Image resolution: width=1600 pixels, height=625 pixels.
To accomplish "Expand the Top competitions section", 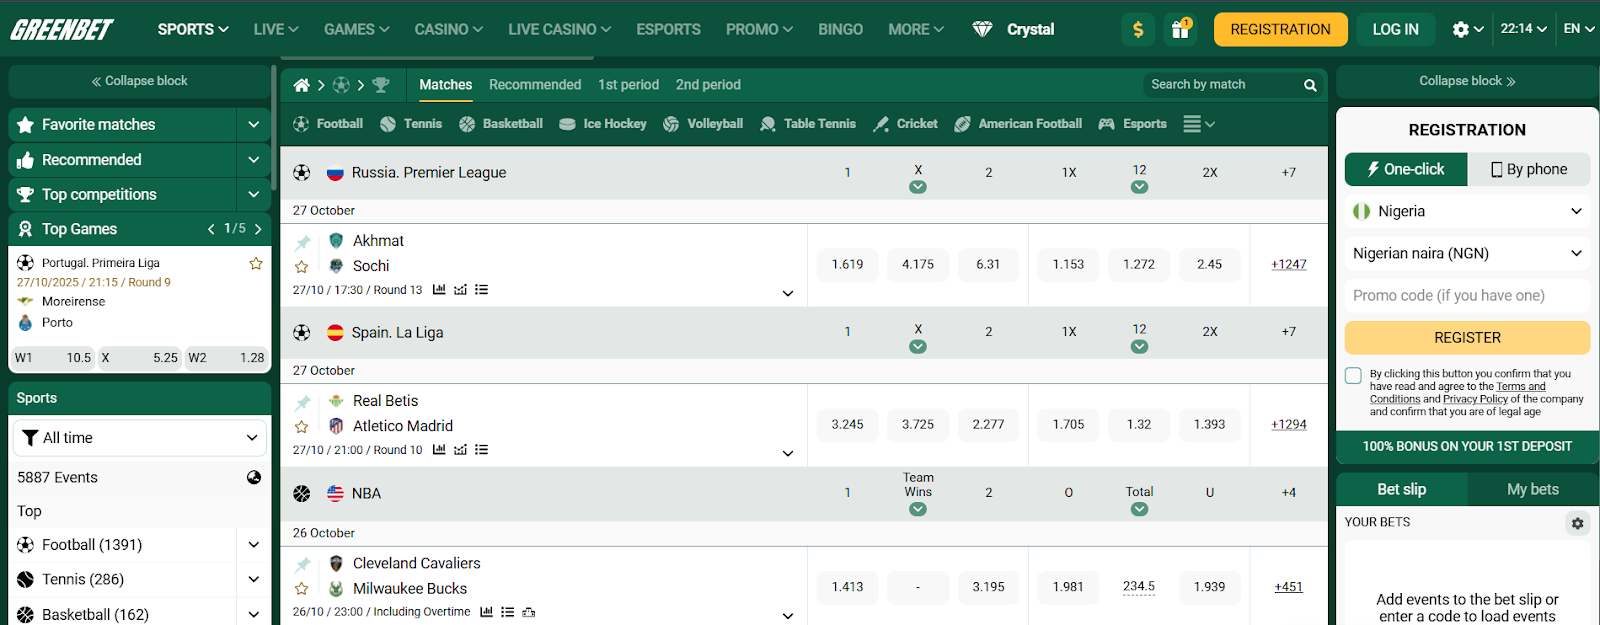I will [x=253, y=194].
